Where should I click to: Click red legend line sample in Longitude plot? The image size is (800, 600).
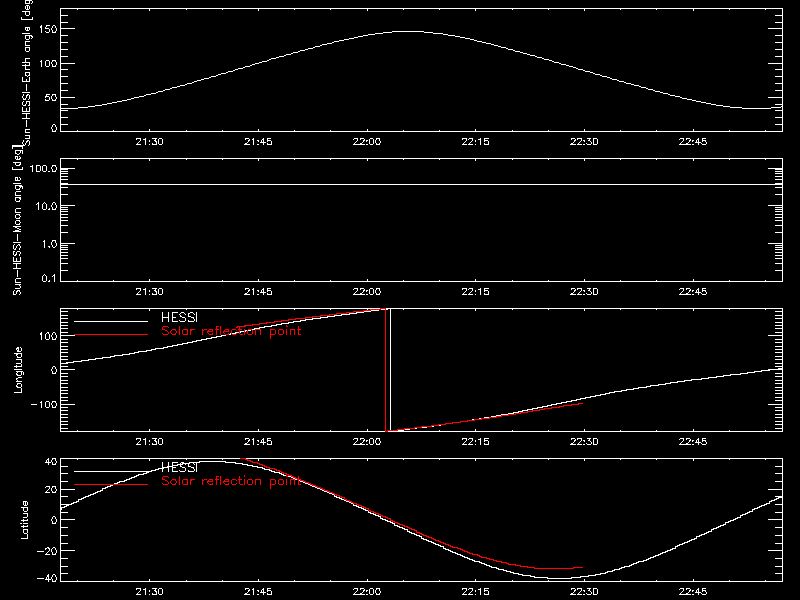[111, 335]
